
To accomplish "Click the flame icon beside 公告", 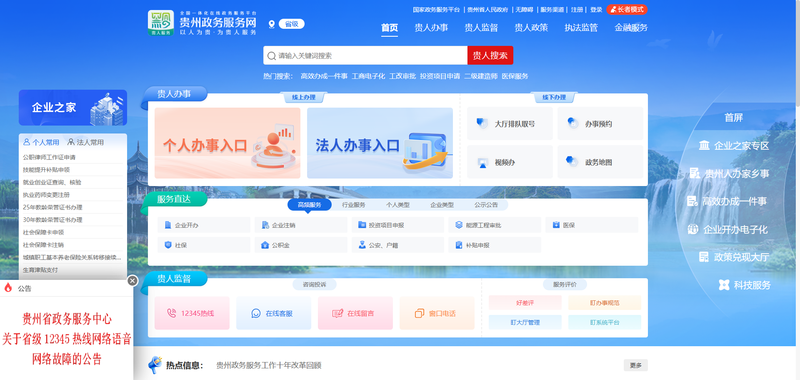I will tap(8, 288).
